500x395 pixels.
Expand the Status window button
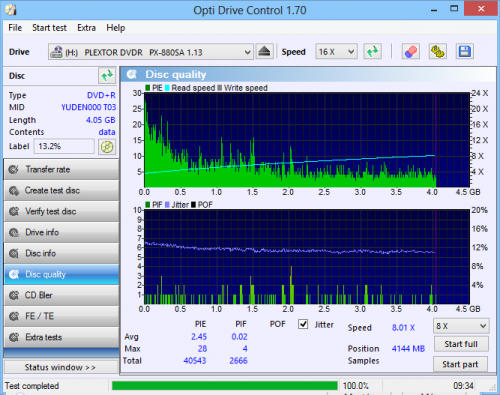[x=61, y=367]
